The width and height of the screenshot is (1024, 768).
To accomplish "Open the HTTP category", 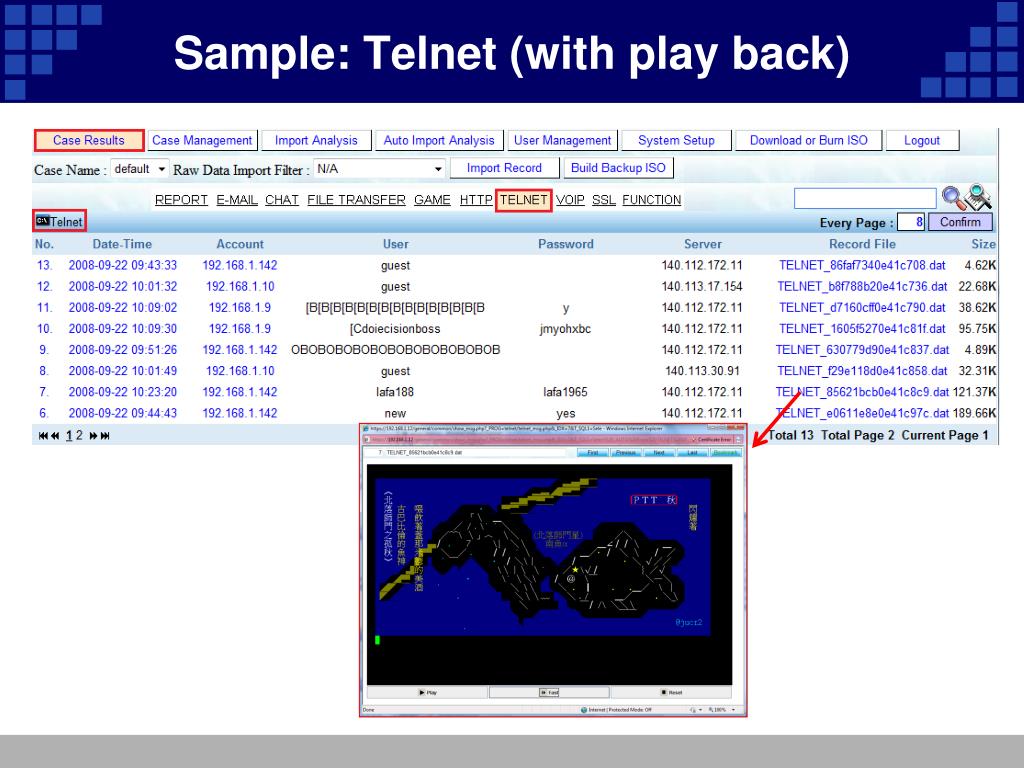I will pyautogui.click(x=476, y=200).
